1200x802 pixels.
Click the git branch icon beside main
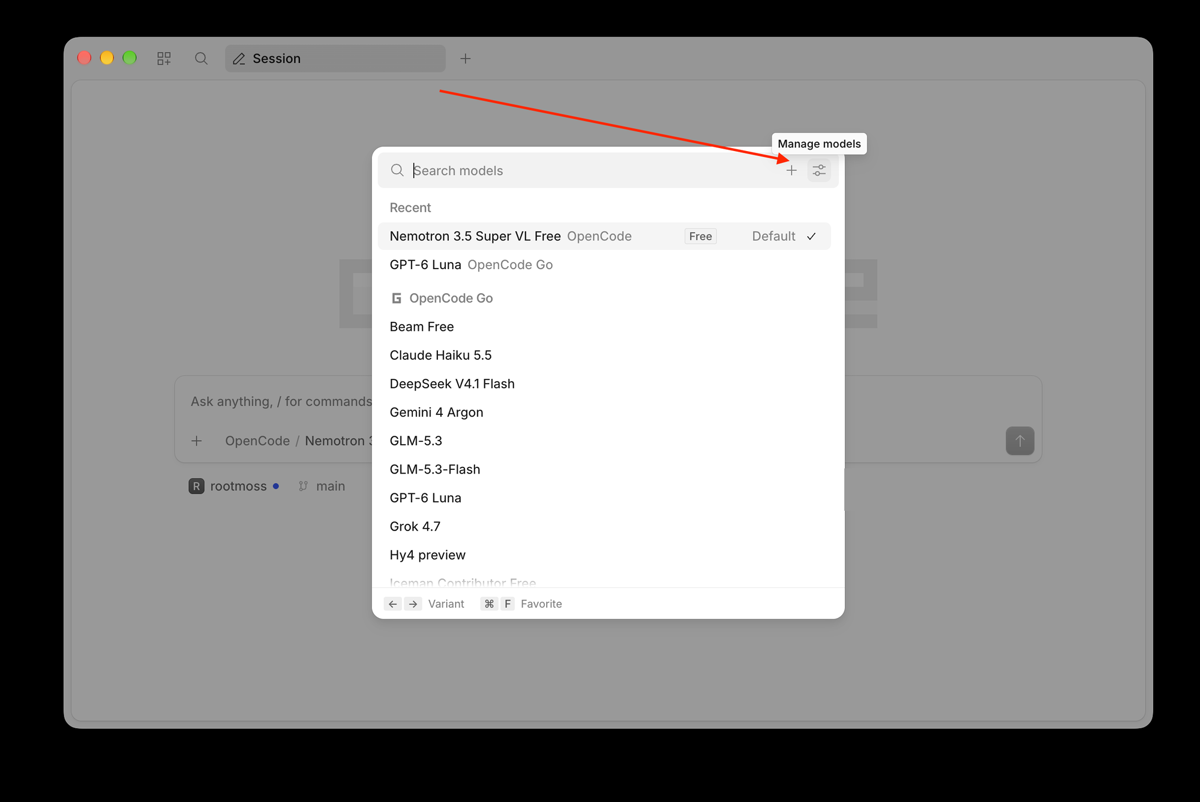(x=303, y=486)
